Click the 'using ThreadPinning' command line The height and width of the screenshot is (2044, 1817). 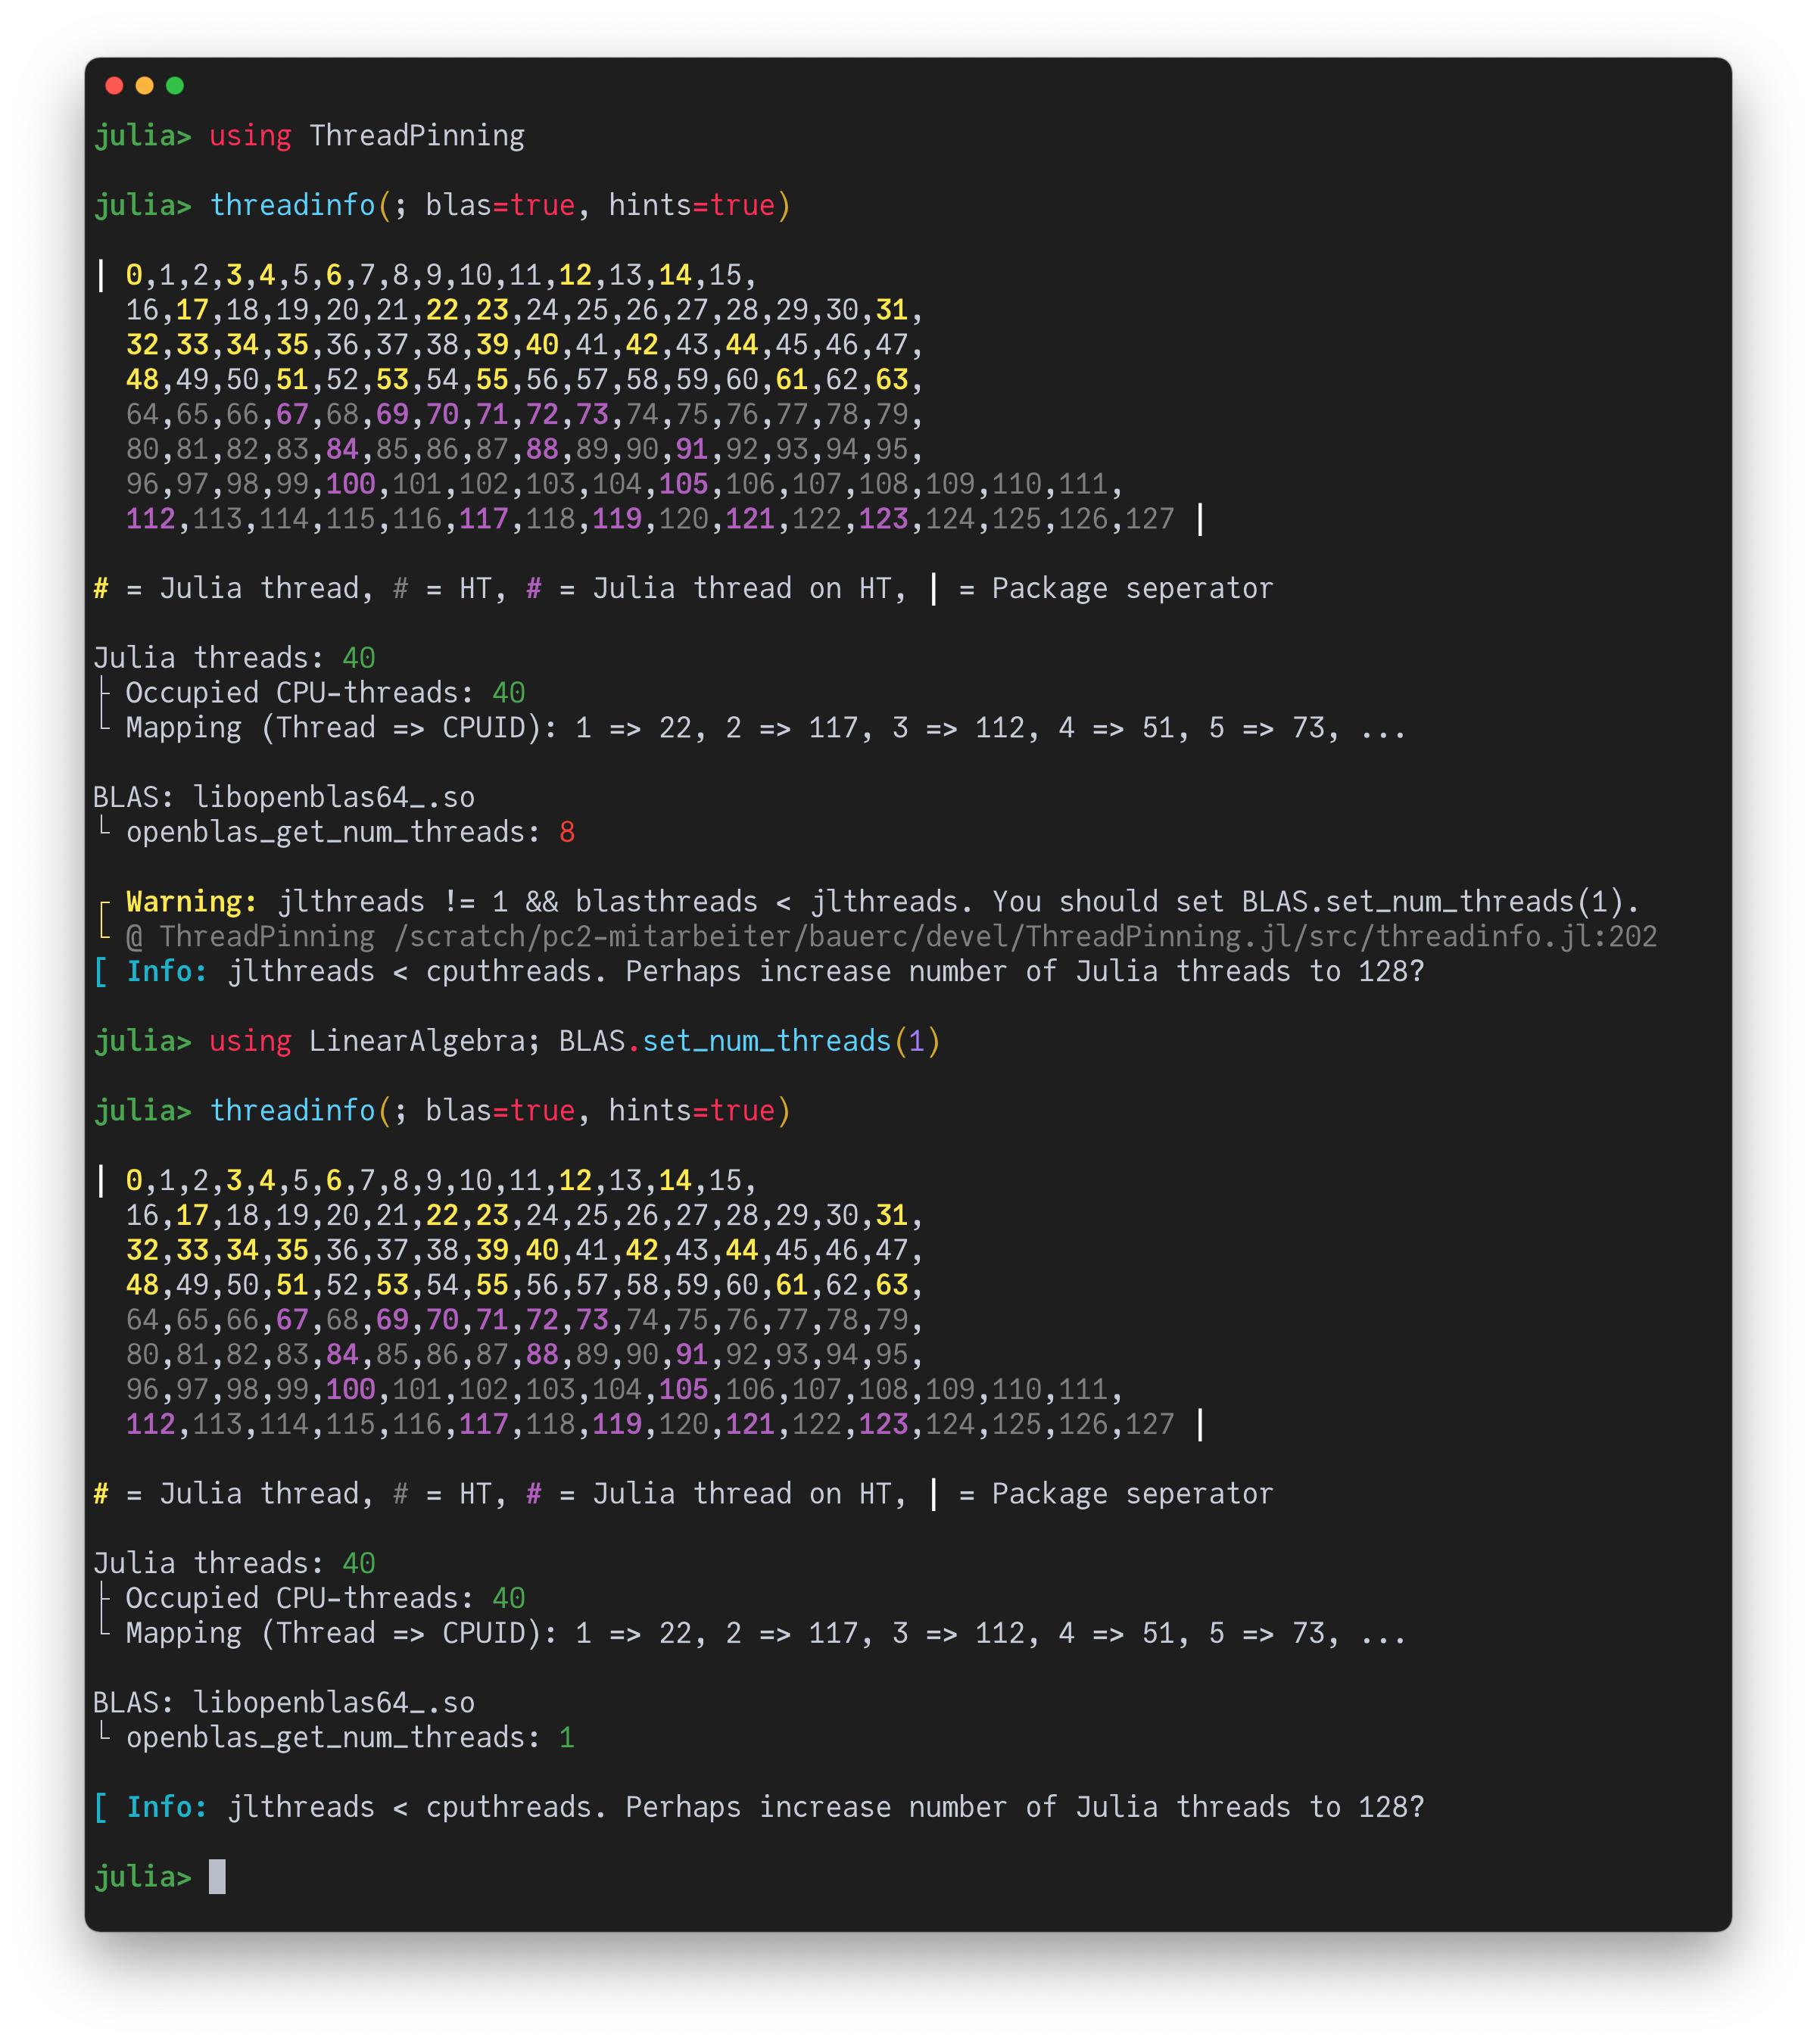(x=309, y=135)
